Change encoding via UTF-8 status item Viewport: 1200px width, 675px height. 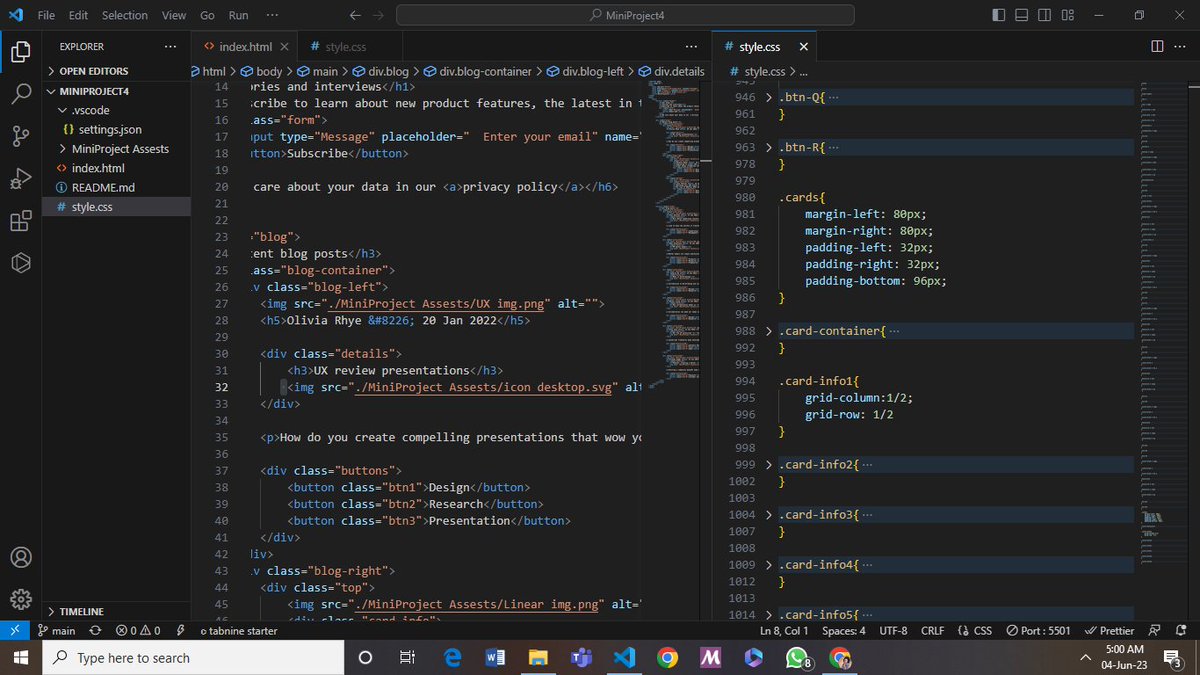[893, 631]
